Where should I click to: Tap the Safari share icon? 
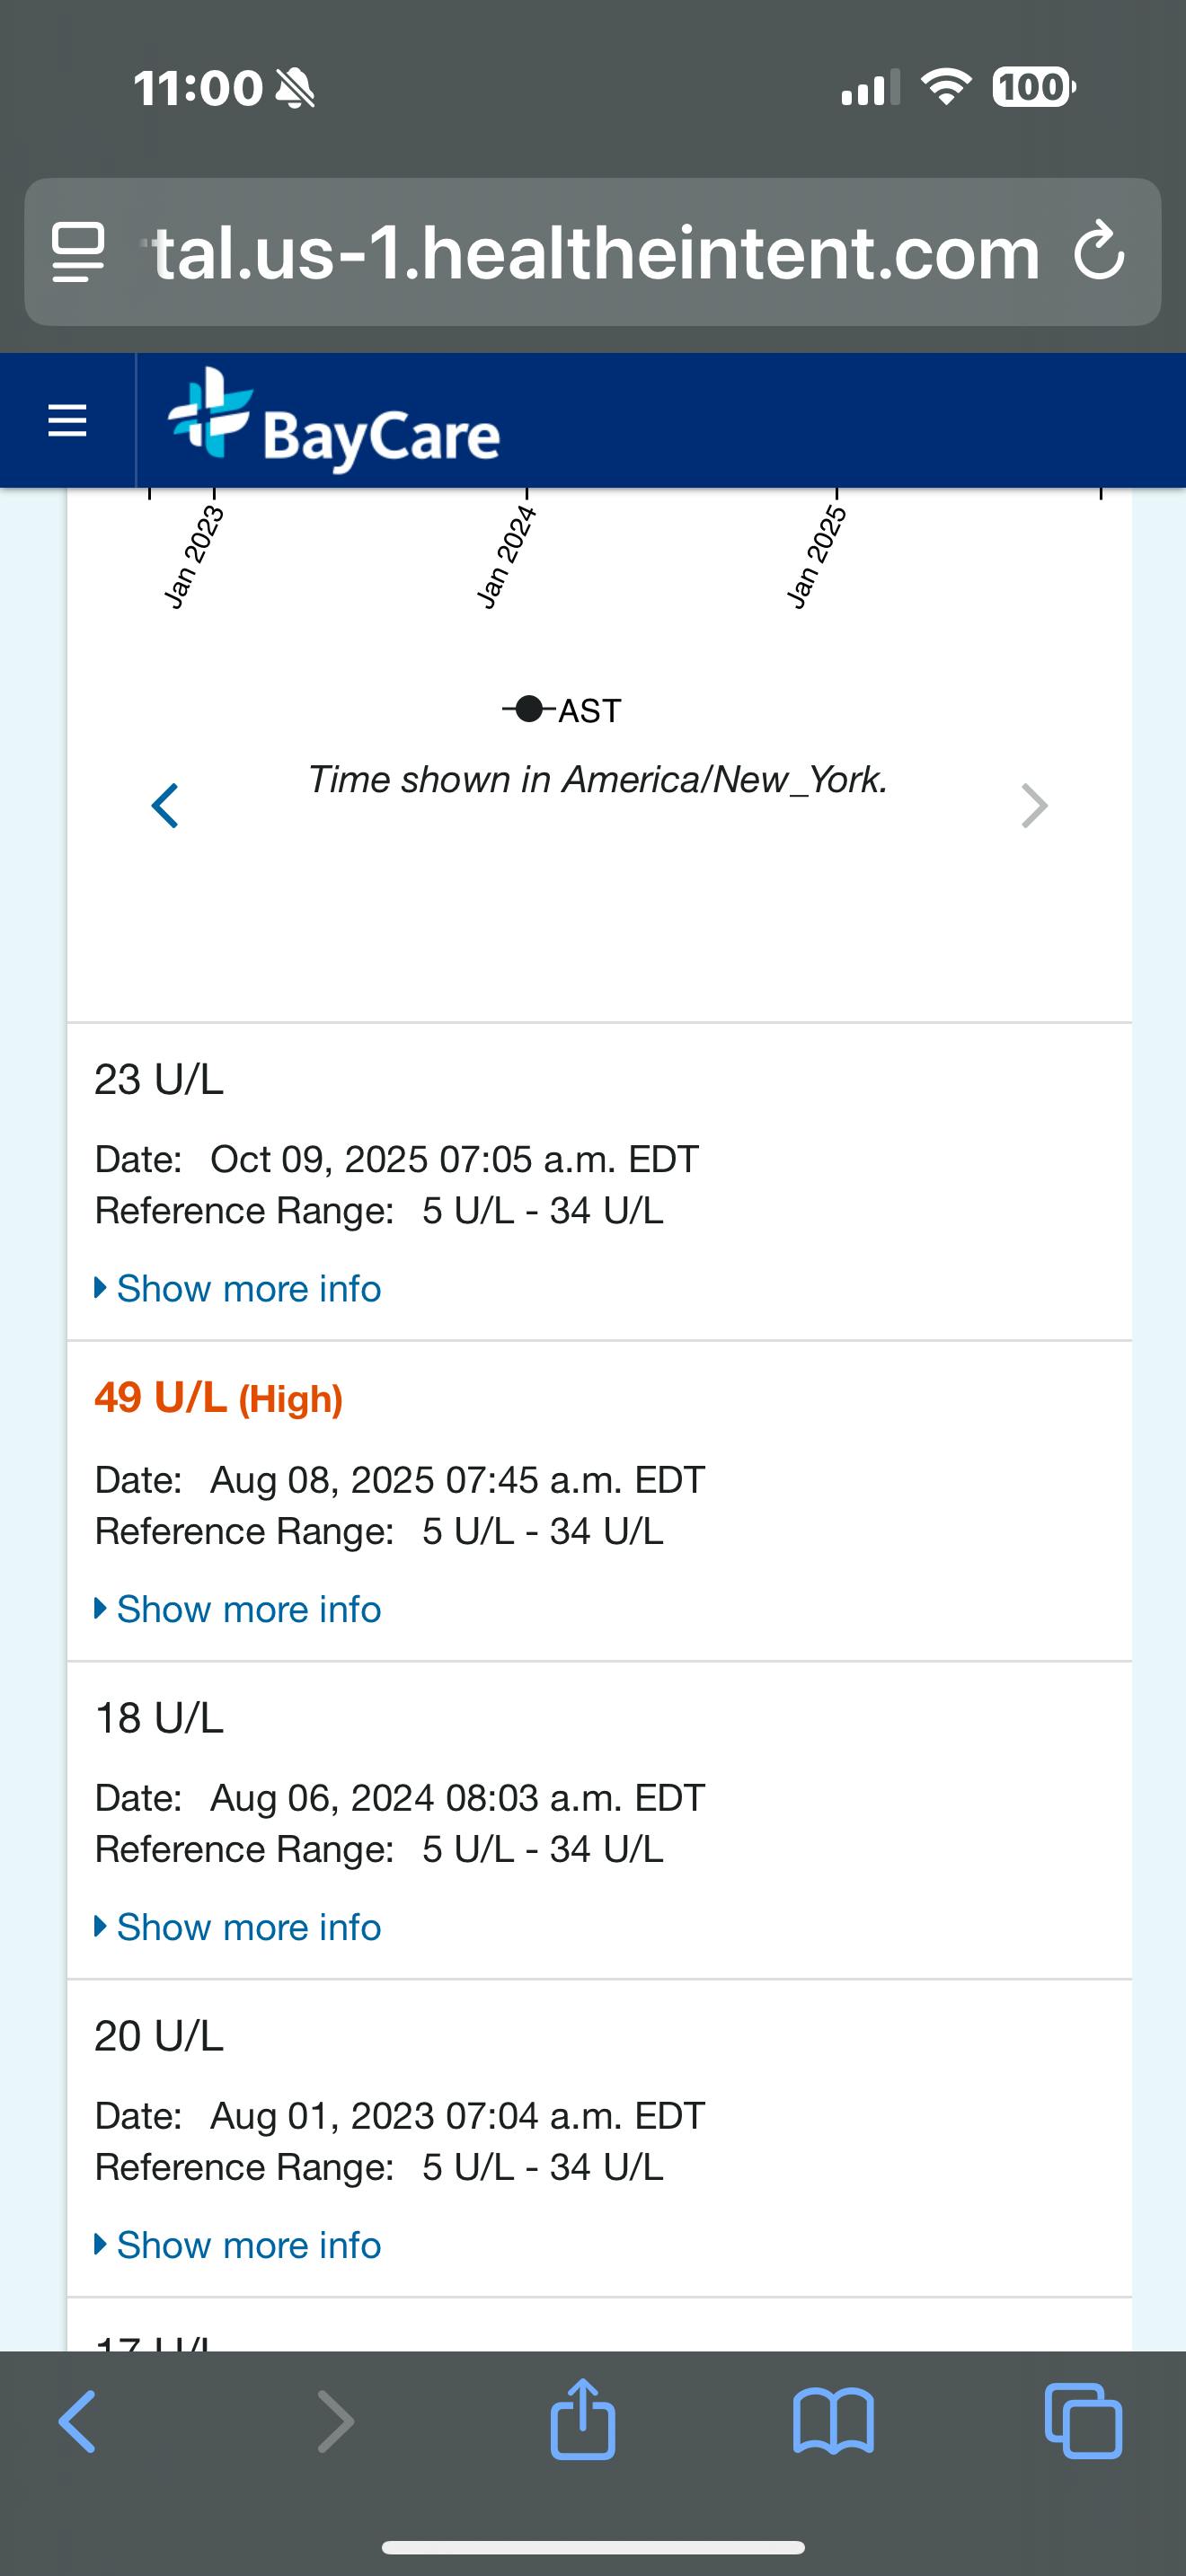click(582, 2421)
